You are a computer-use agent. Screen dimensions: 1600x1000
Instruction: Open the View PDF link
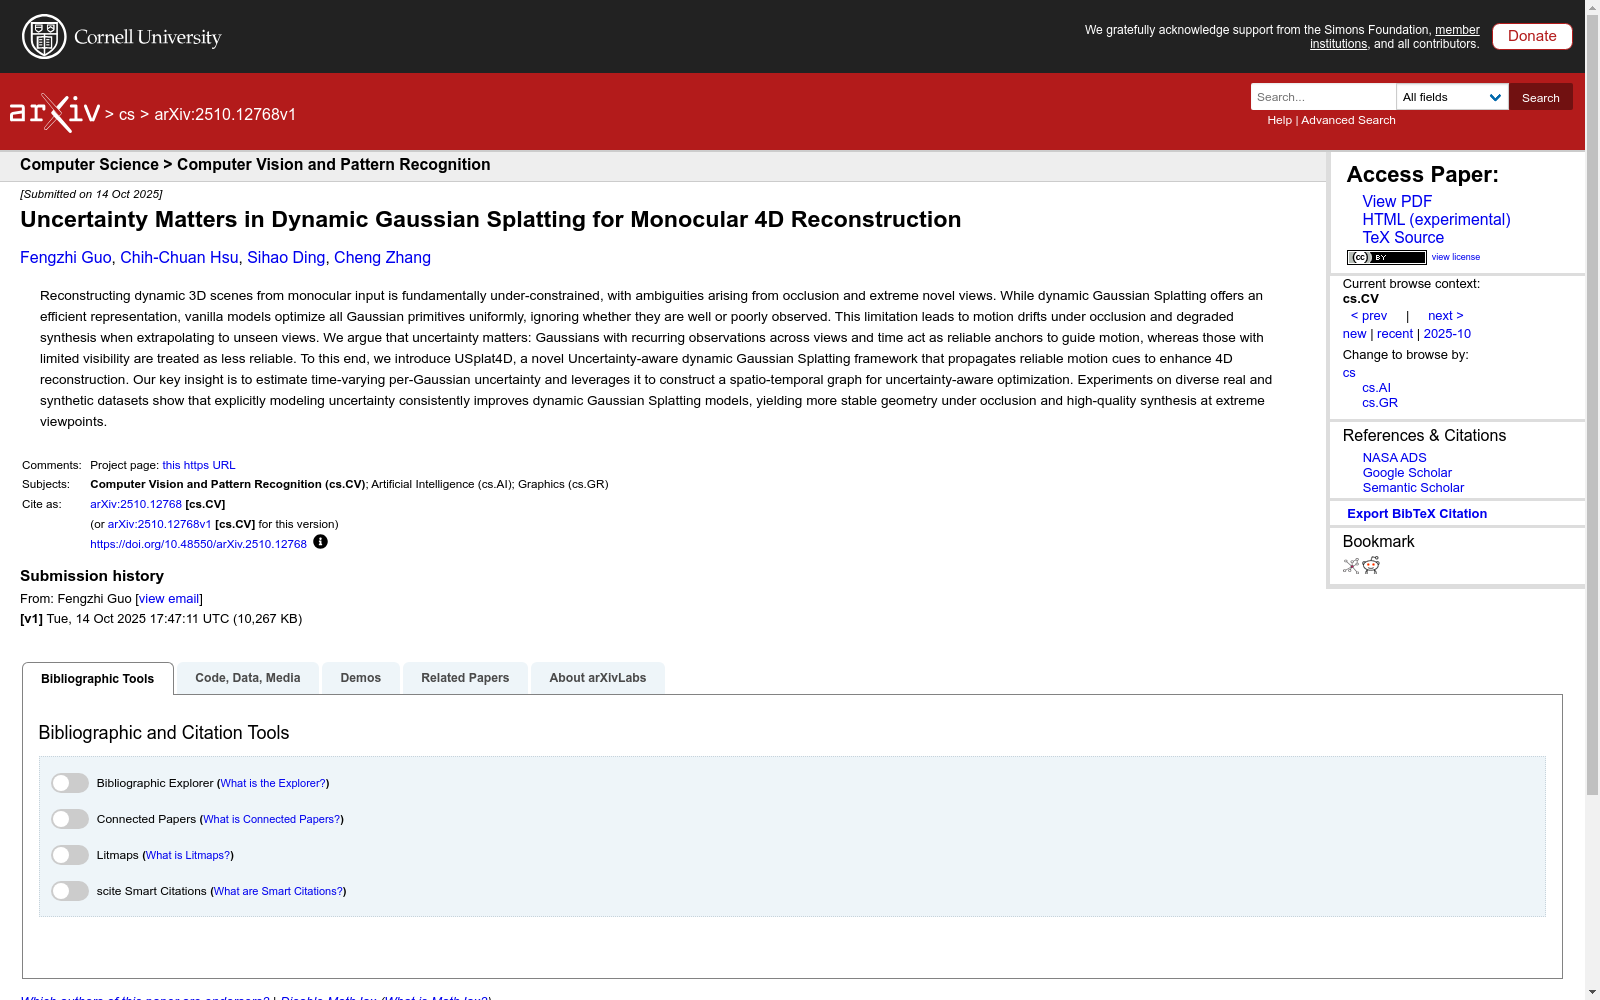[1397, 201]
